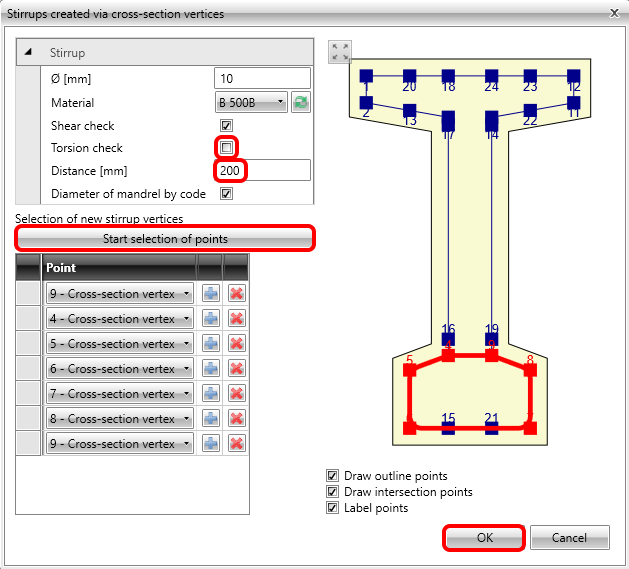The height and width of the screenshot is (569, 629).
Task: Remove the '4 - Cross-section vertex' row
Action: [237, 318]
